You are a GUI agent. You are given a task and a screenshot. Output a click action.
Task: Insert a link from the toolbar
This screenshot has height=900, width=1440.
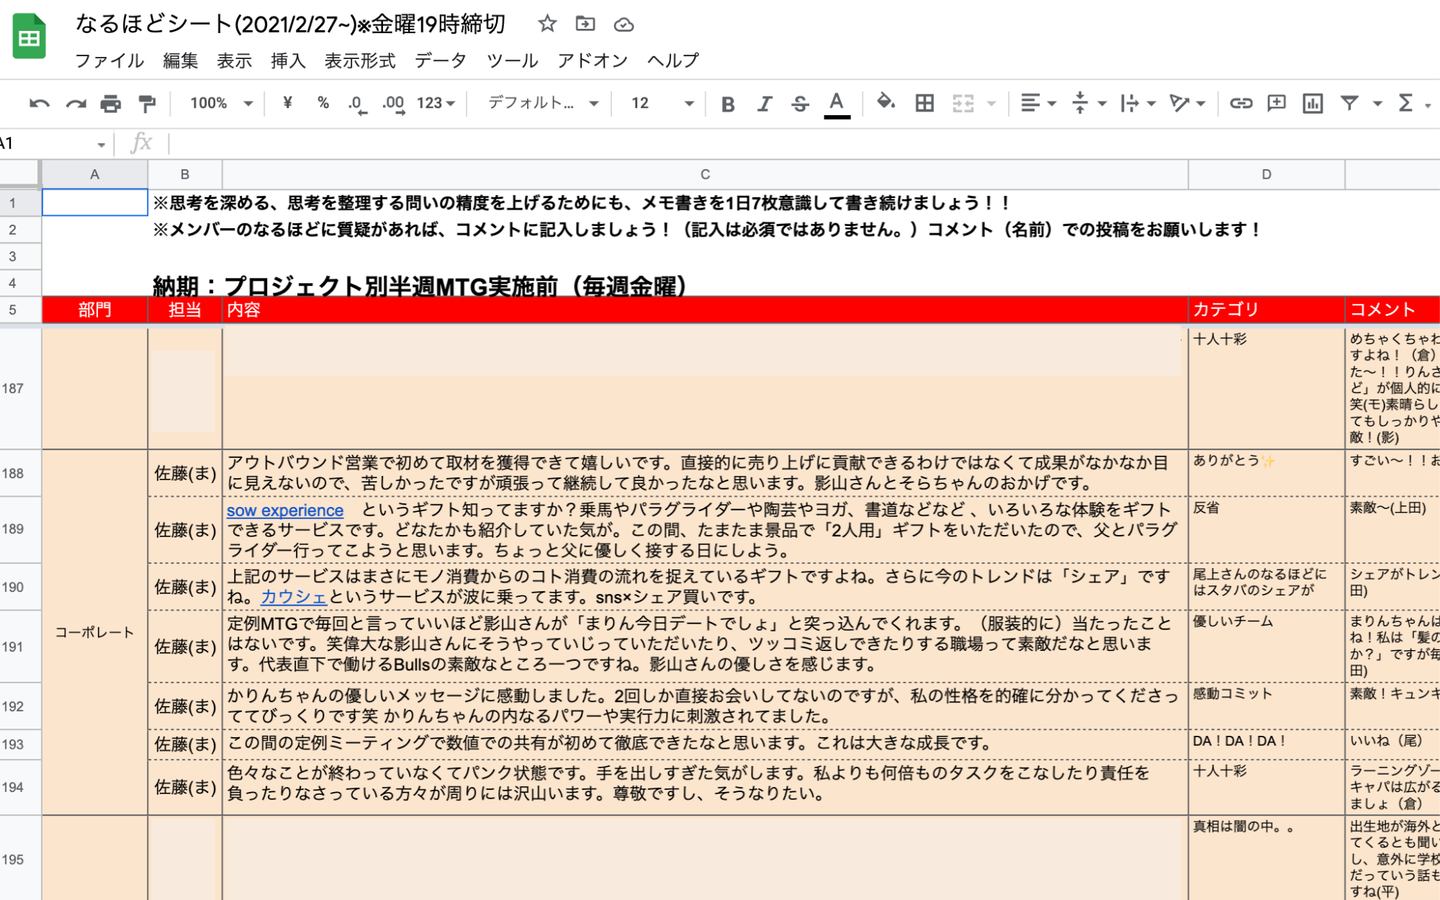pos(1241,103)
